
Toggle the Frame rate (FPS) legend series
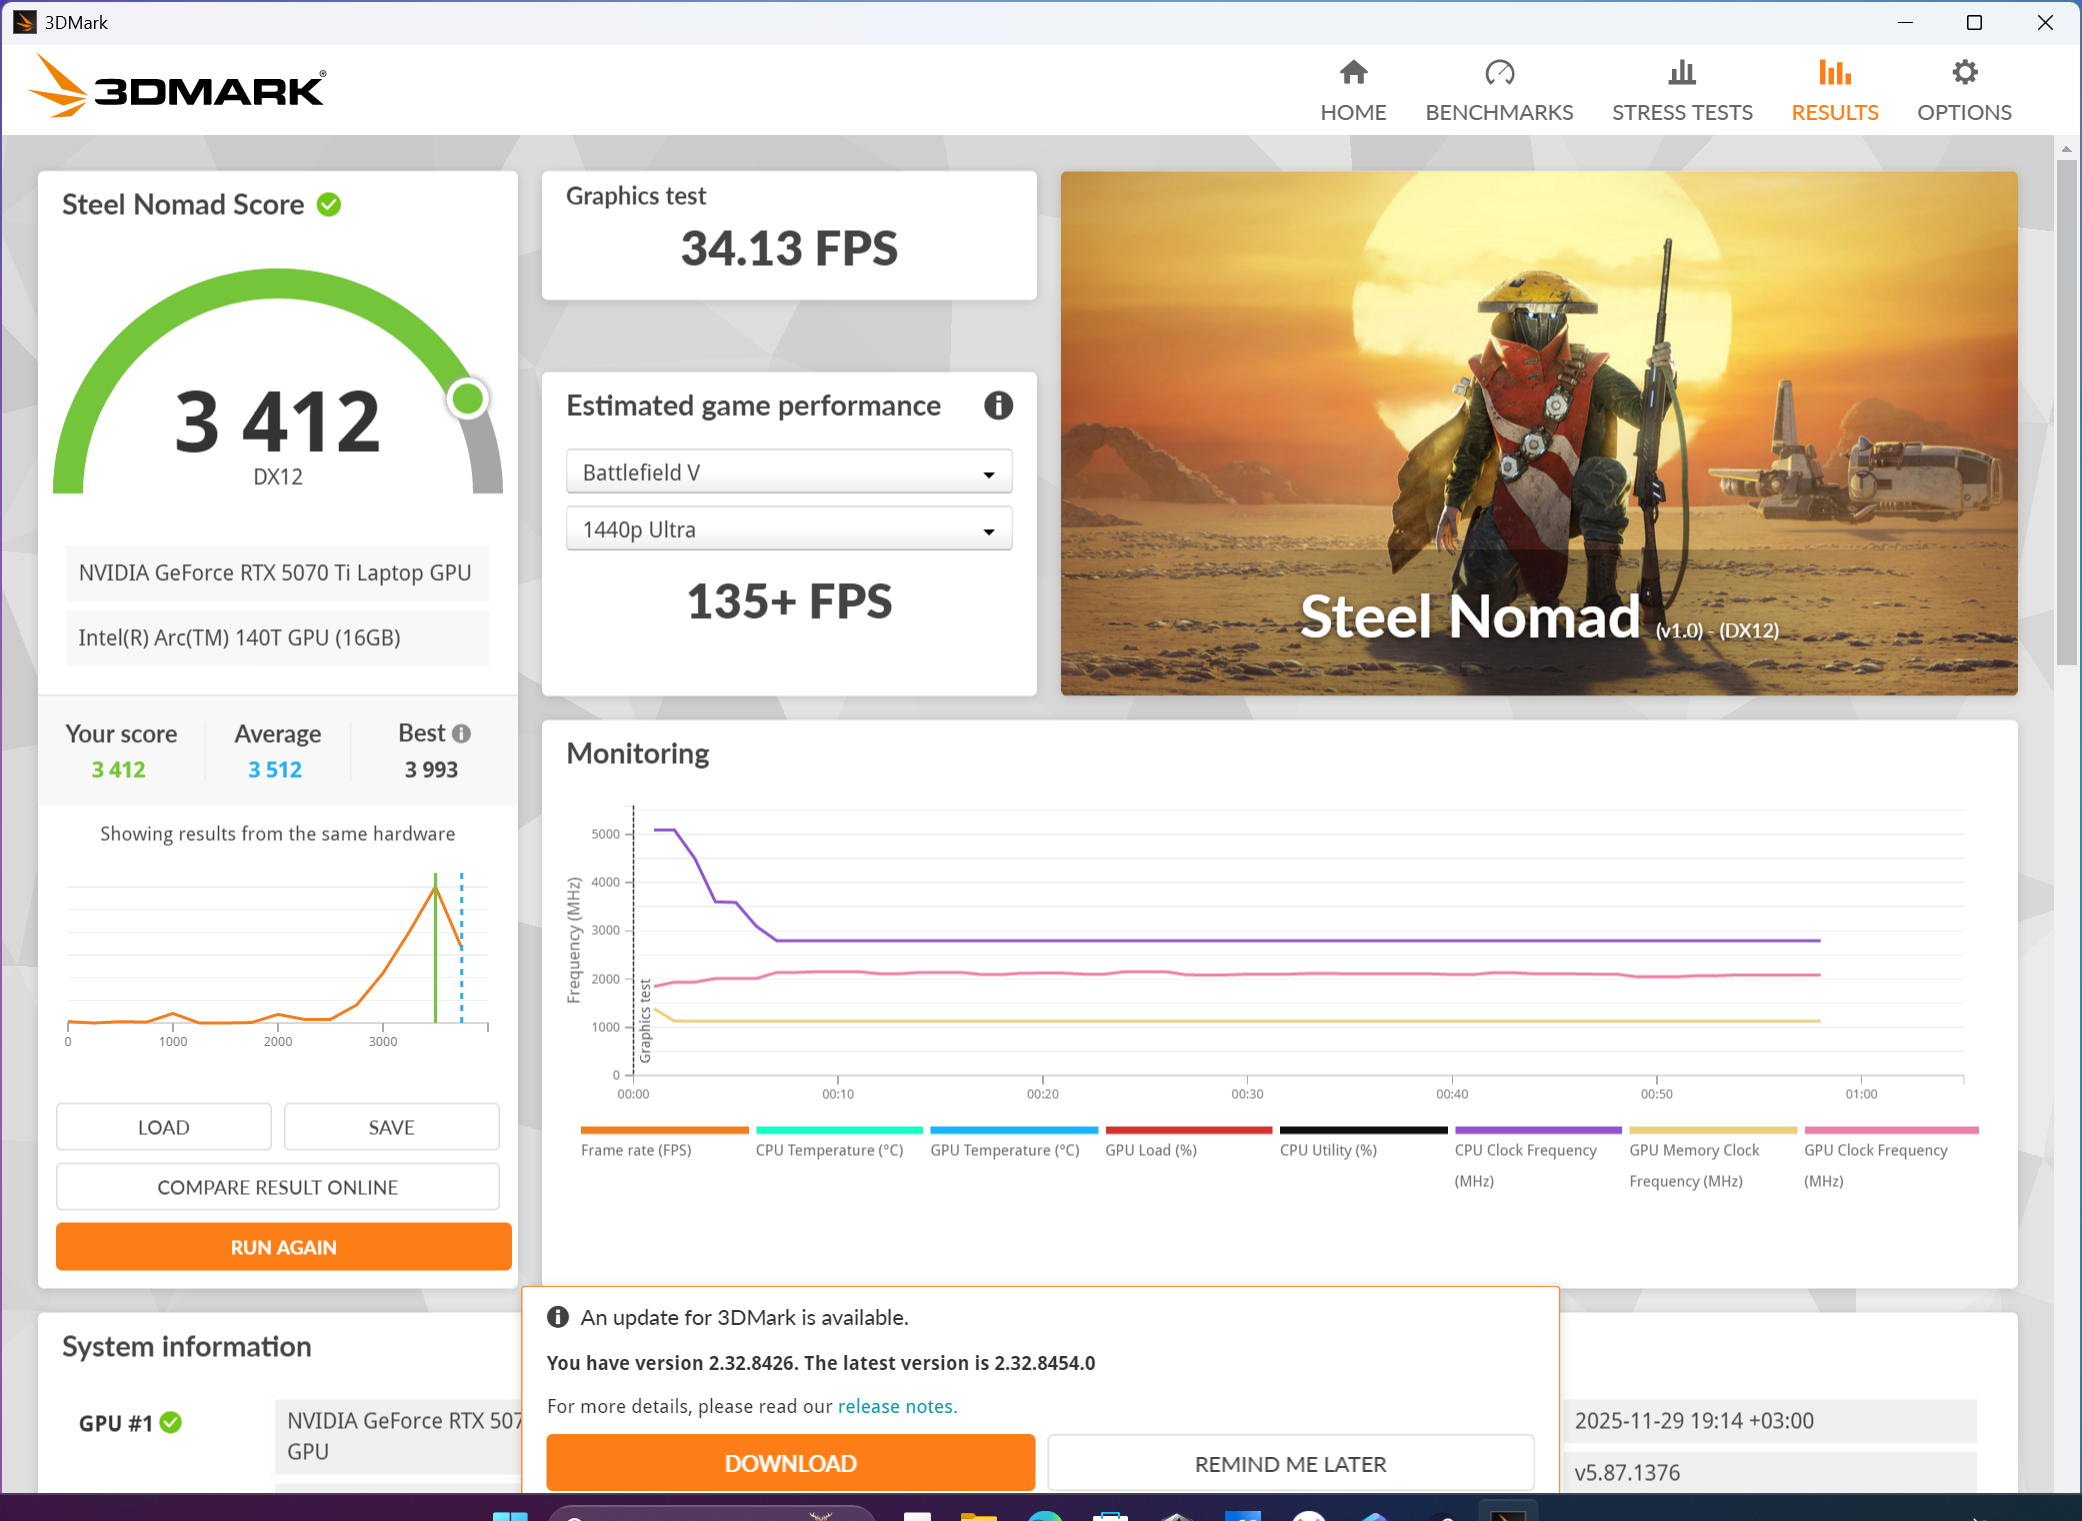[x=636, y=1149]
